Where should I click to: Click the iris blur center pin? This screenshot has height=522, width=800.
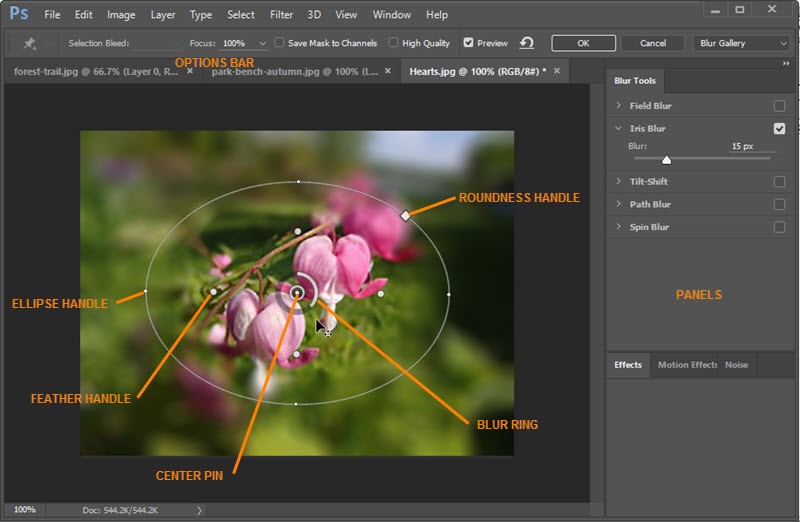(297, 293)
